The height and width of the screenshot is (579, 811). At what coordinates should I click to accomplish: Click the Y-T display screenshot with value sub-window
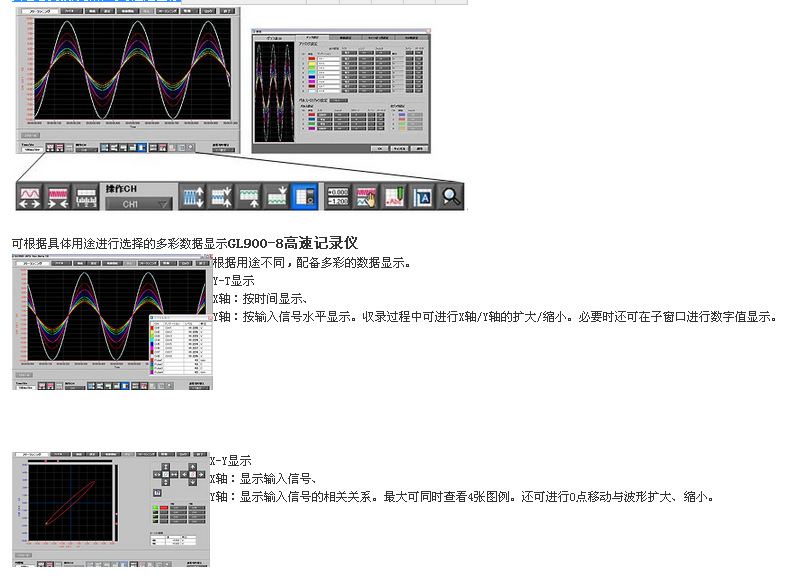point(112,322)
